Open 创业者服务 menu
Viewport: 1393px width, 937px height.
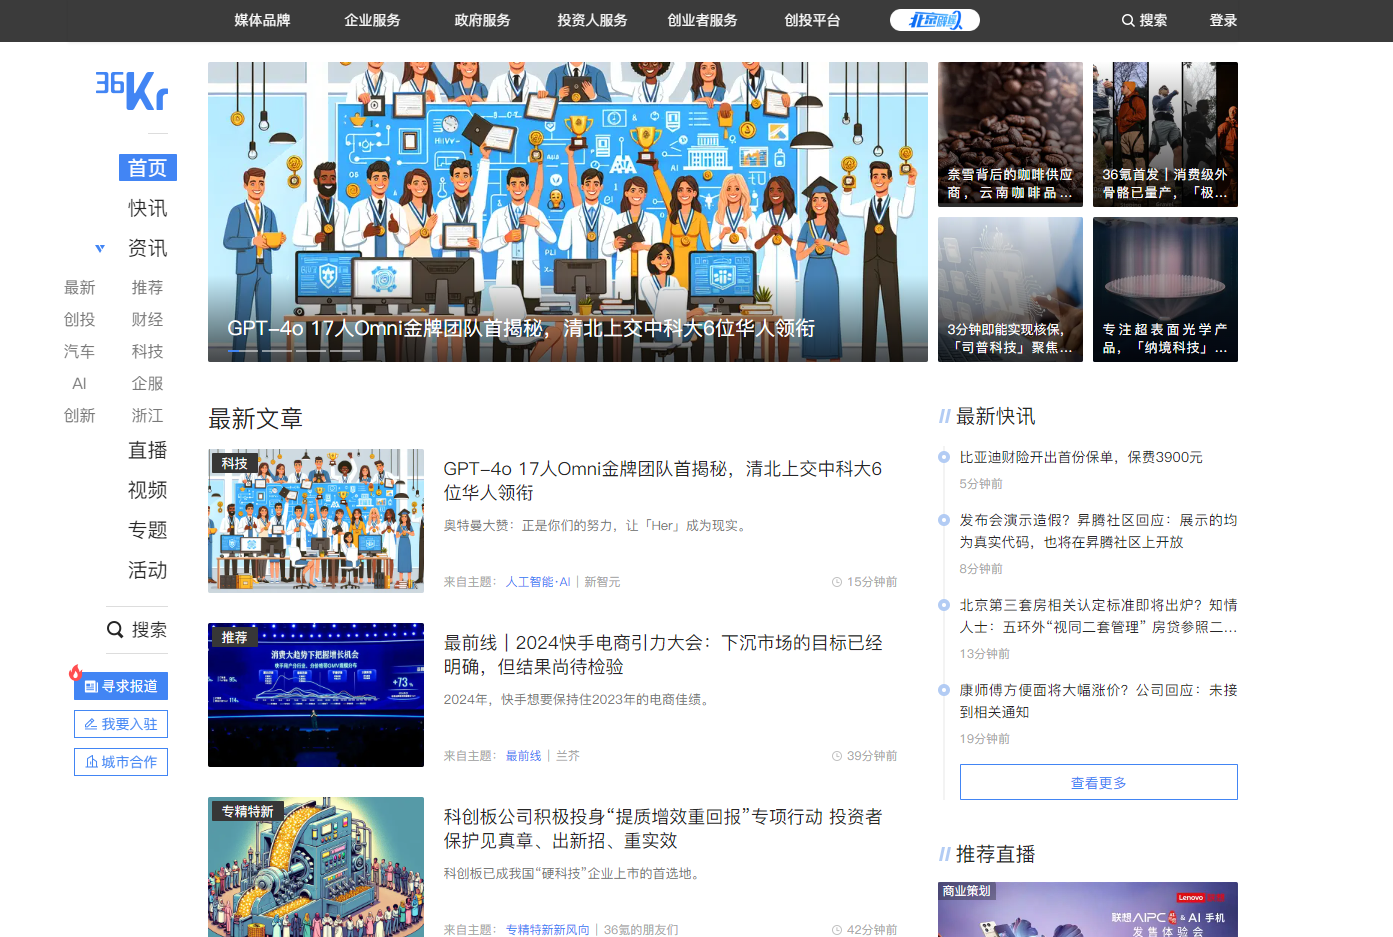point(702,20)
